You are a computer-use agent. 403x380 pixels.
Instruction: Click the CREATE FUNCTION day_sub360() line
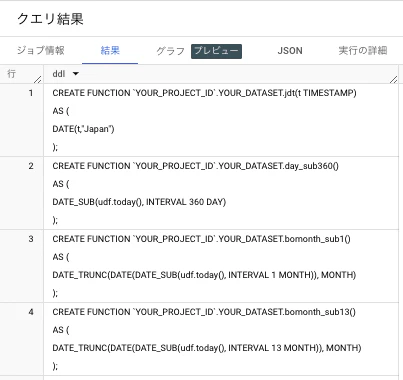pos(195,166)
